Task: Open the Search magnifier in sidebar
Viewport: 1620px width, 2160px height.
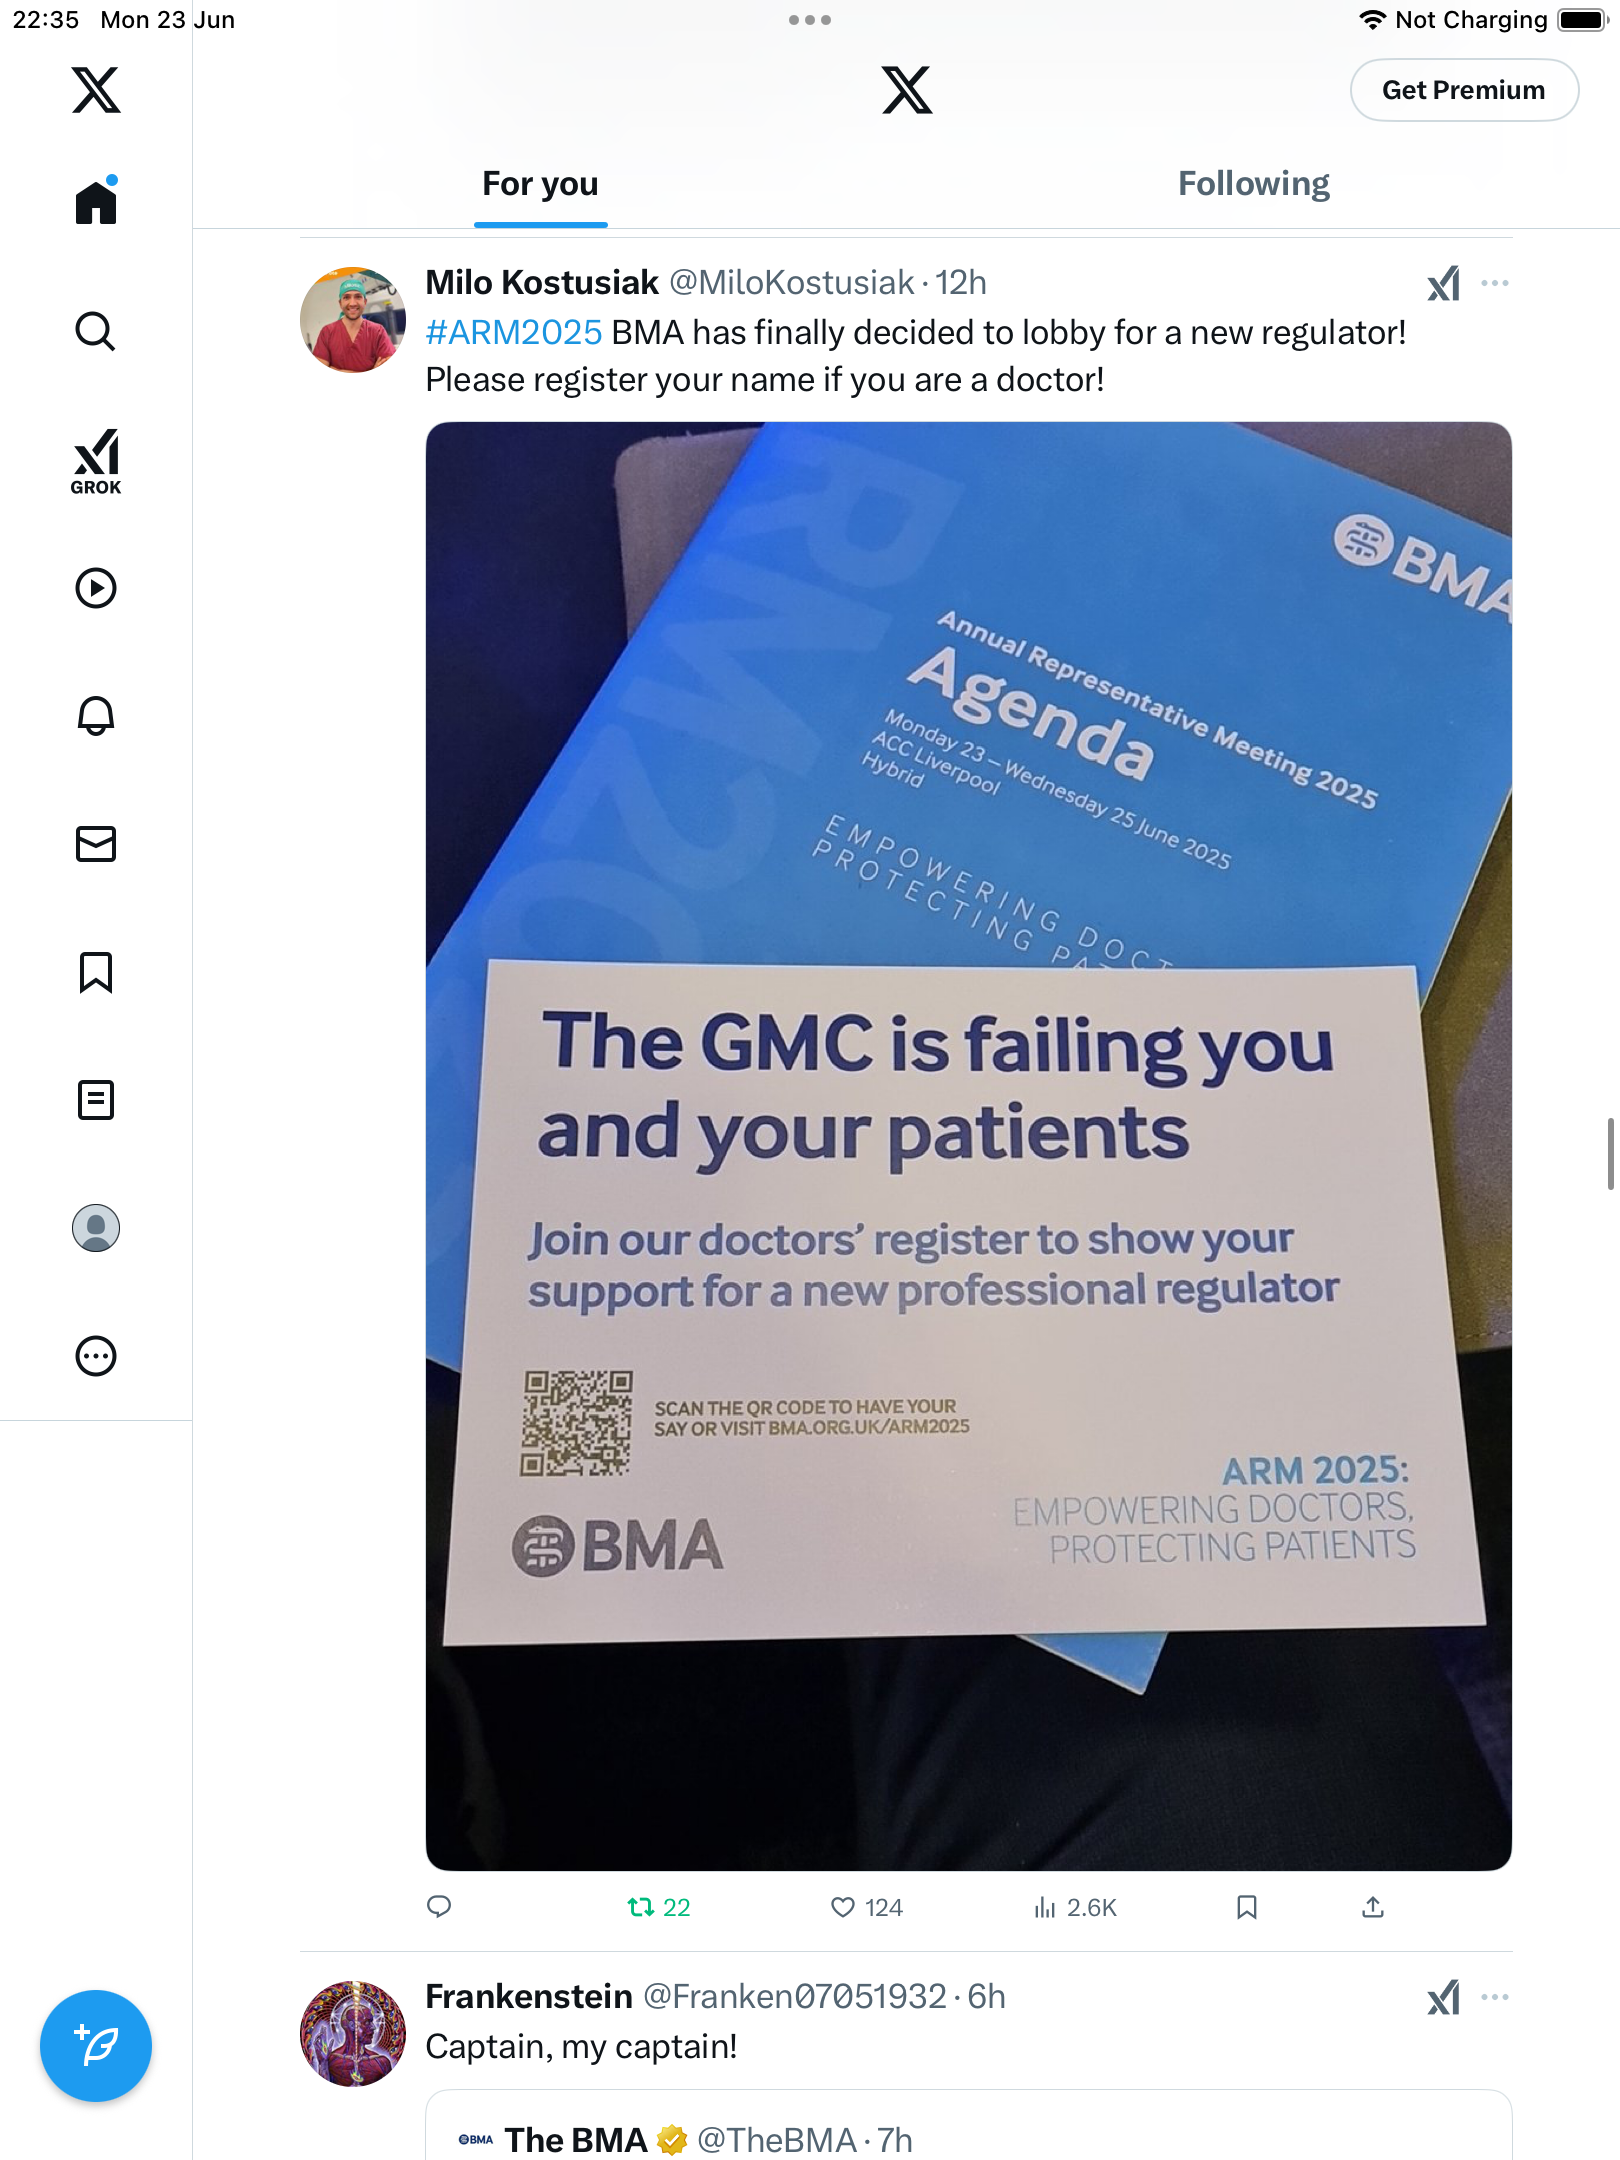Action: [96, 331]
